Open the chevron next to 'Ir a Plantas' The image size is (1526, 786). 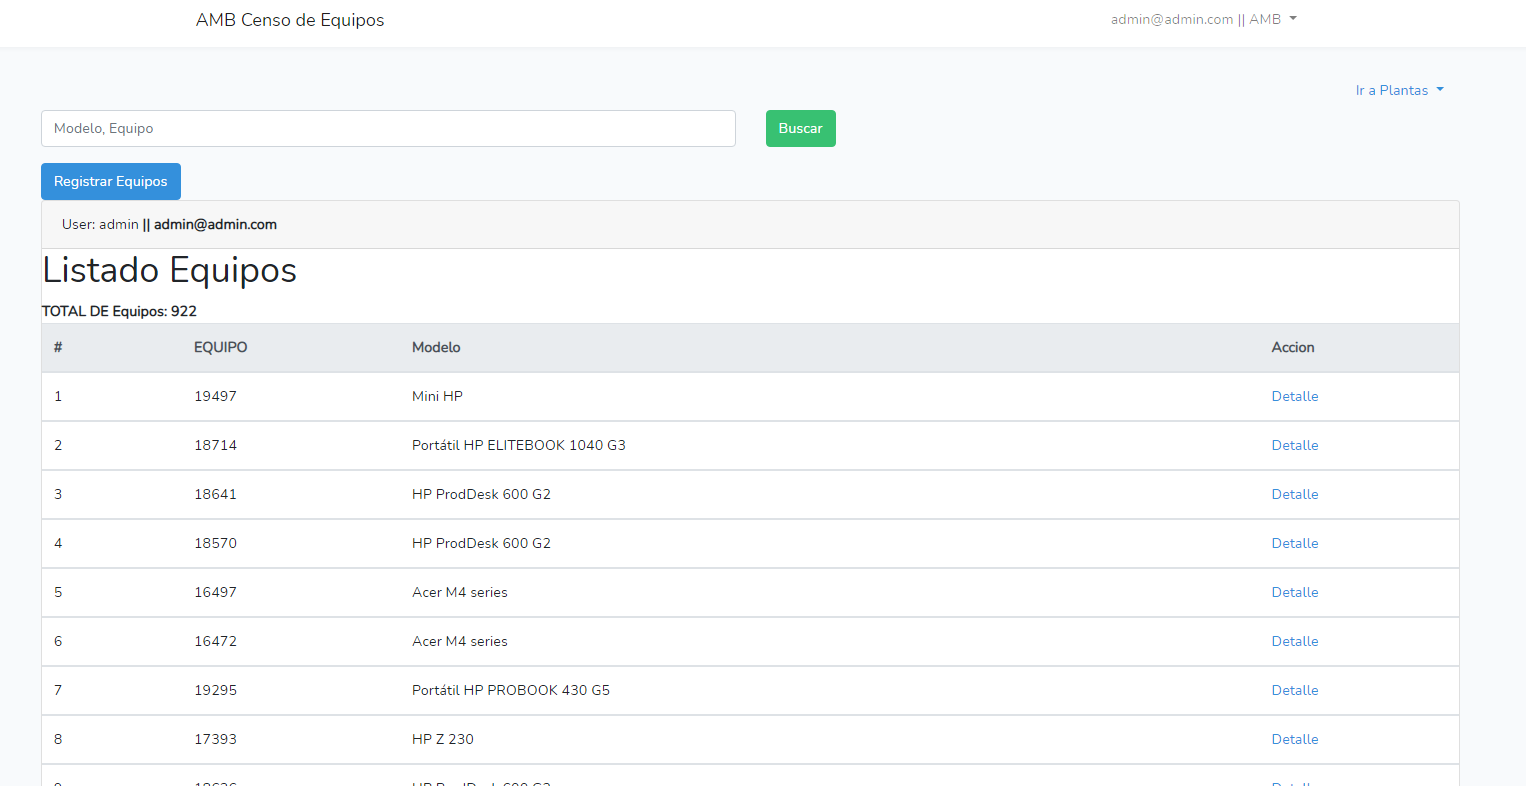1438,90
